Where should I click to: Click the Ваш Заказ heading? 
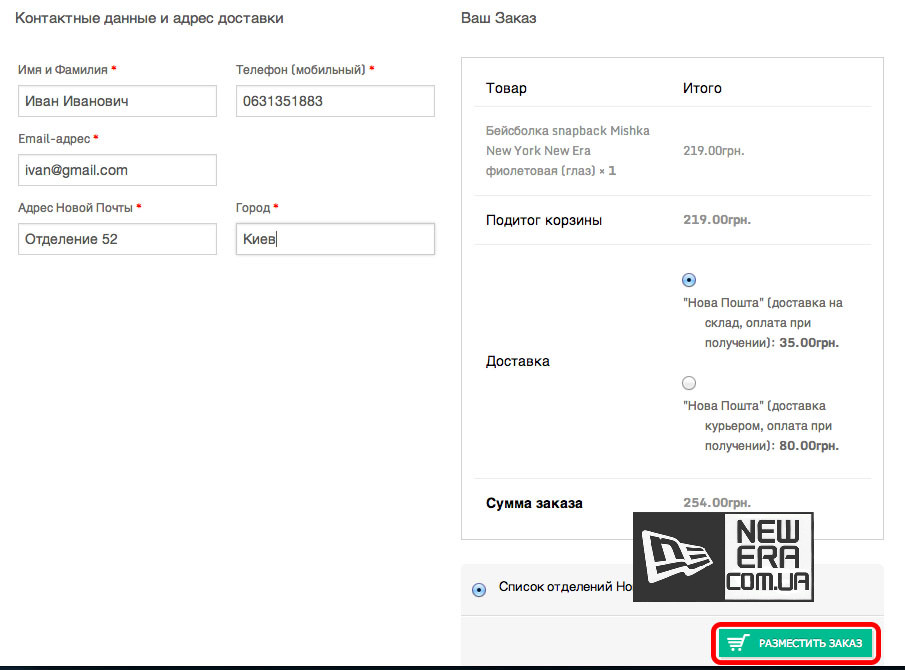[499, 18]
